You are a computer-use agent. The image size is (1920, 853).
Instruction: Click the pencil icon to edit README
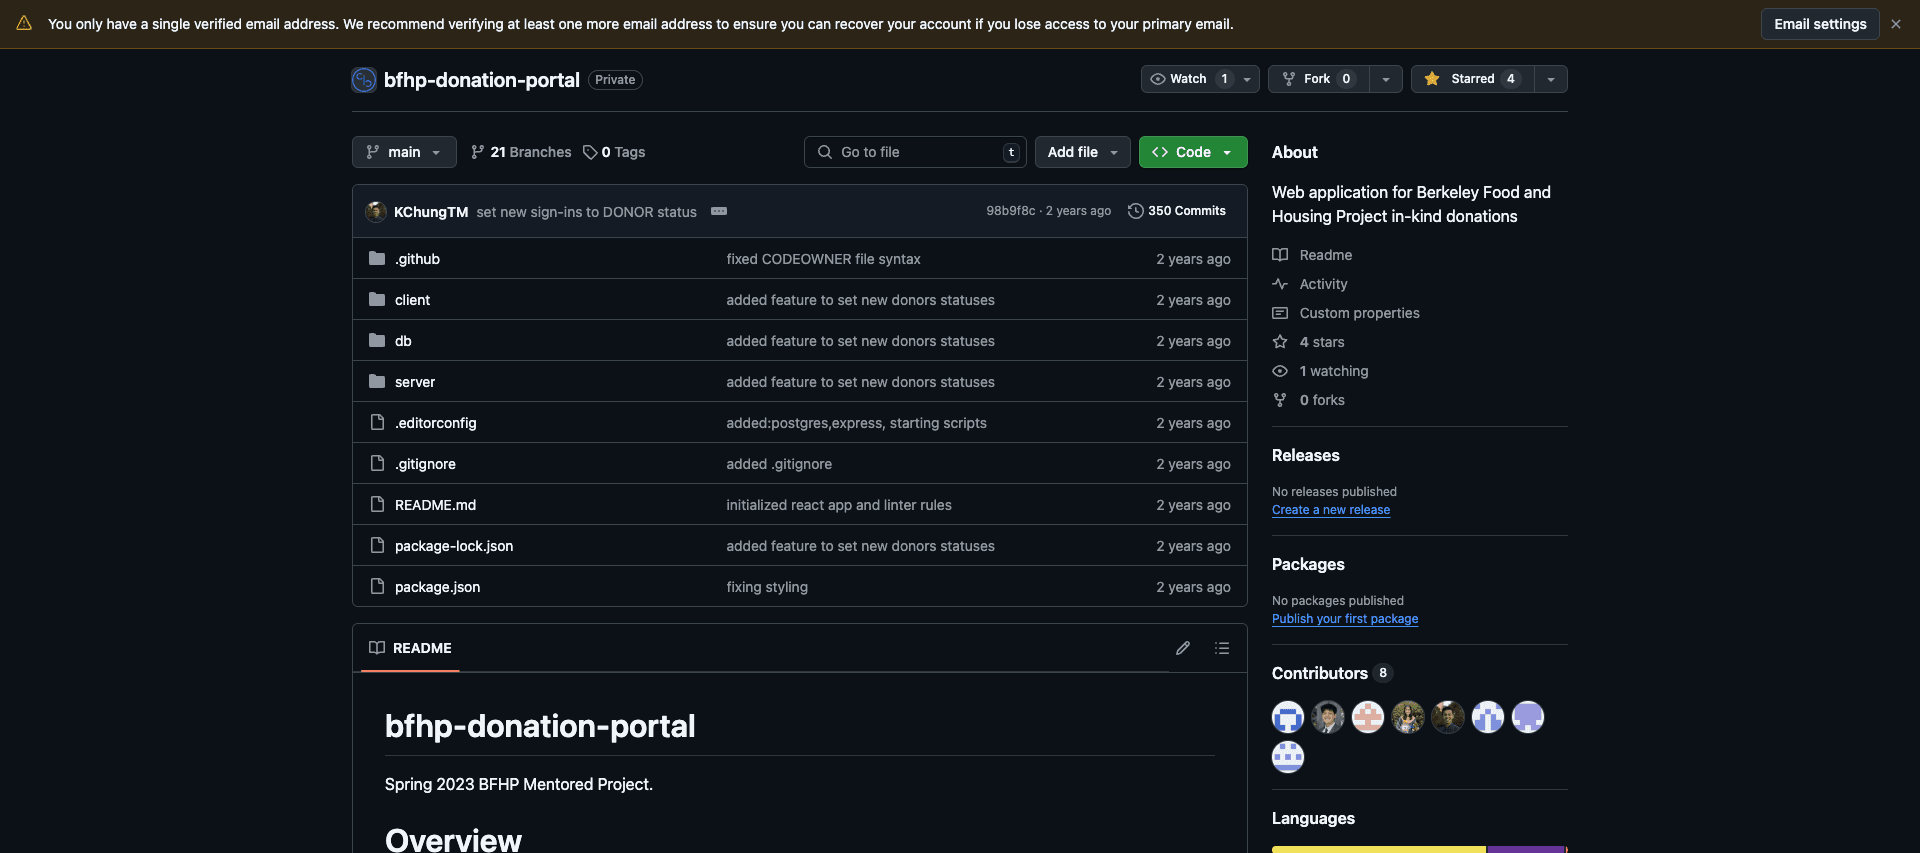1182,648
